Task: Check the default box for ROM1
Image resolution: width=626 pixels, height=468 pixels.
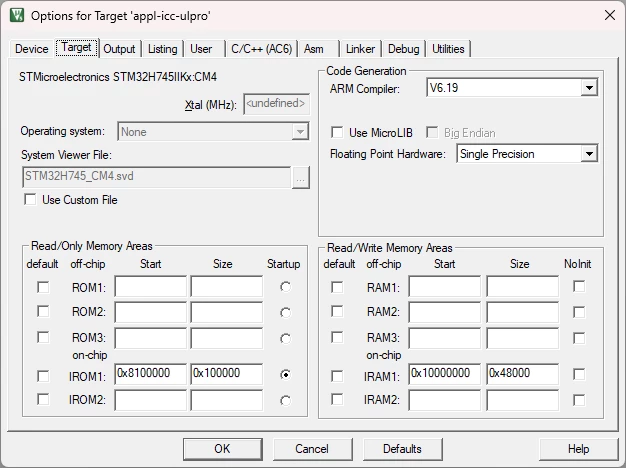Action: click(x=43, y=287)
